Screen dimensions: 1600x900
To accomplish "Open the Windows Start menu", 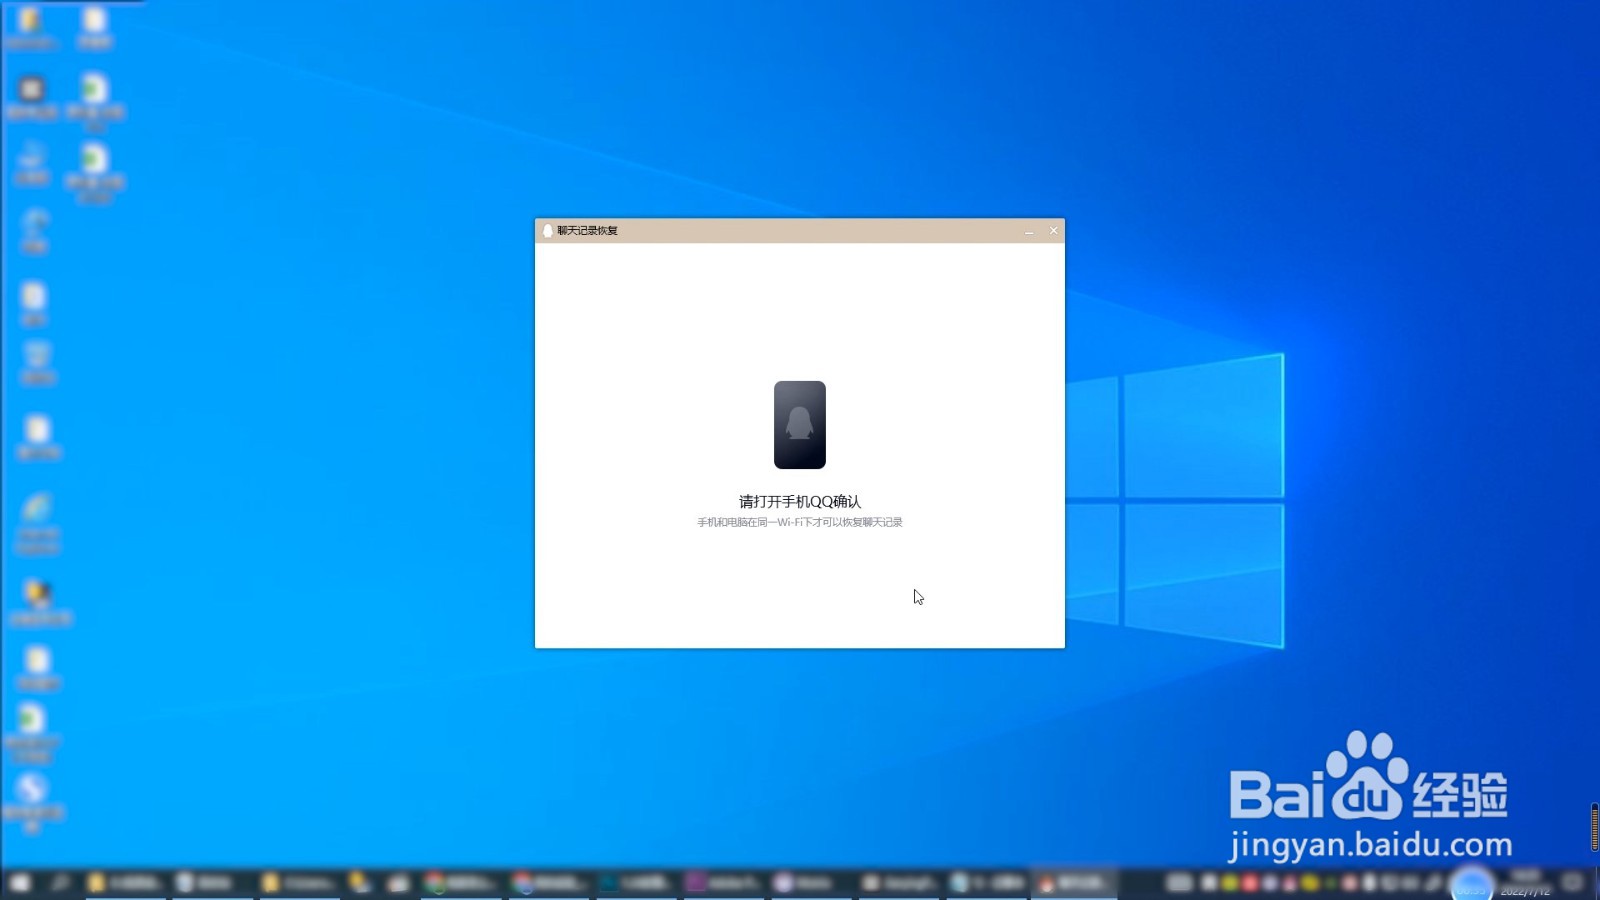I will click(x=21, y=883).
